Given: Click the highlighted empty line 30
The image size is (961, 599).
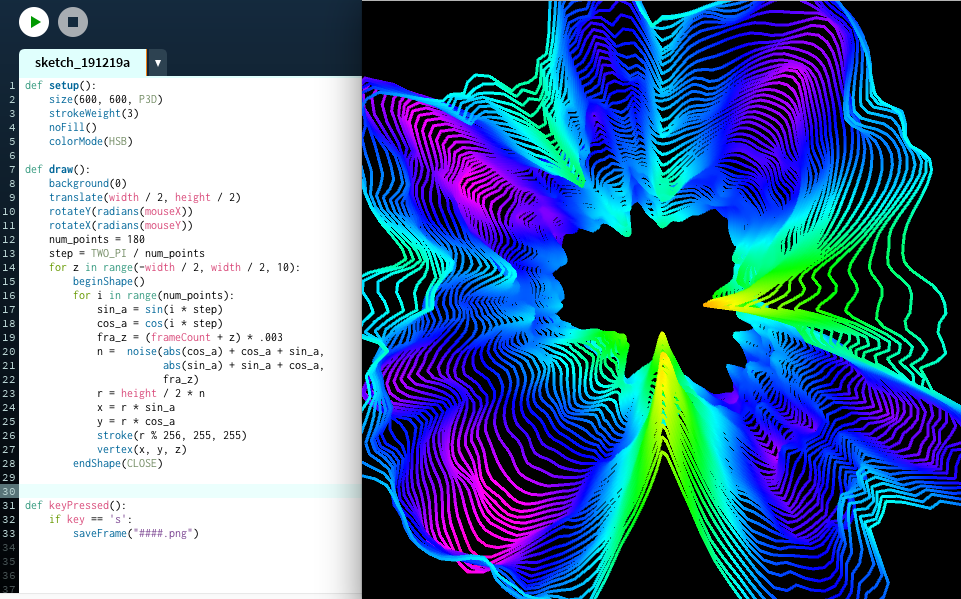Looking at the screenshot, I should pos(190,492).
